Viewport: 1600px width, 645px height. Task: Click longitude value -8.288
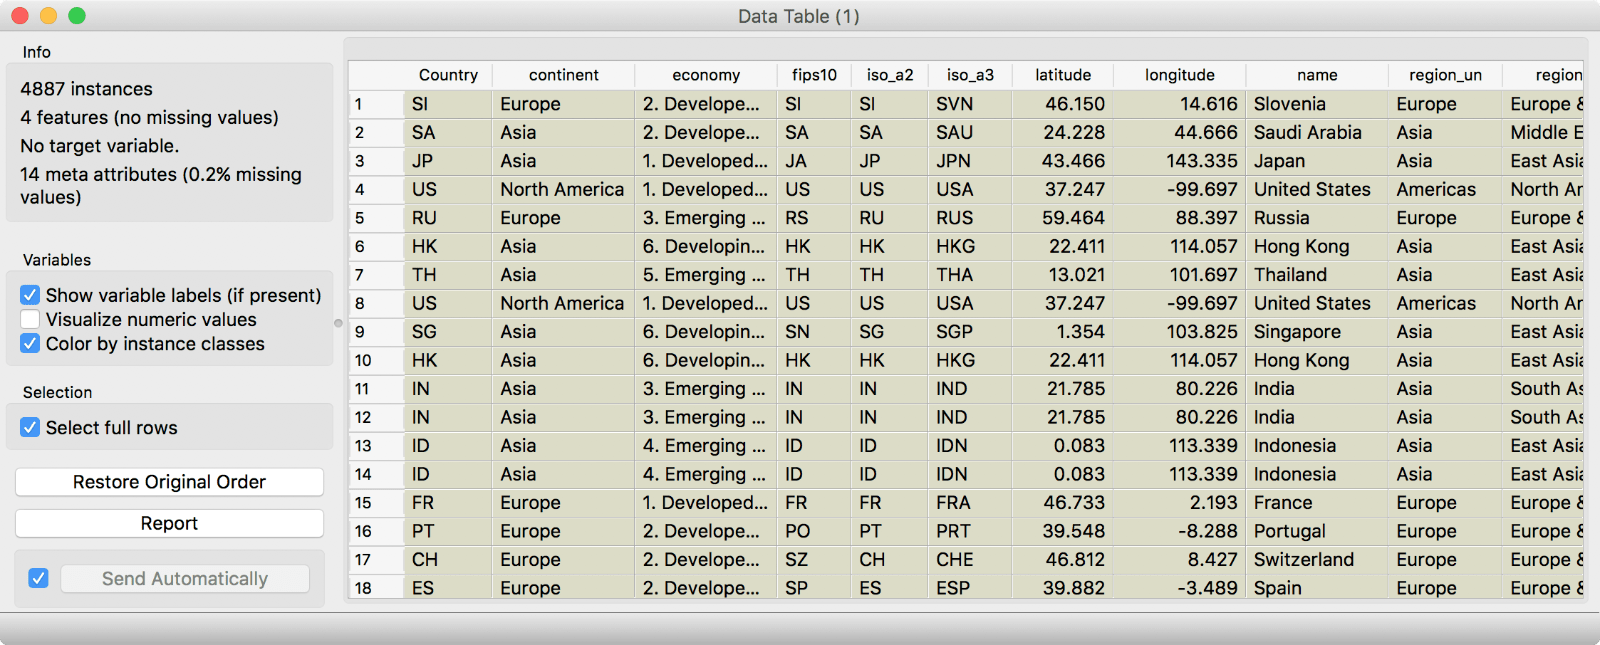[x=1180, y=531]
